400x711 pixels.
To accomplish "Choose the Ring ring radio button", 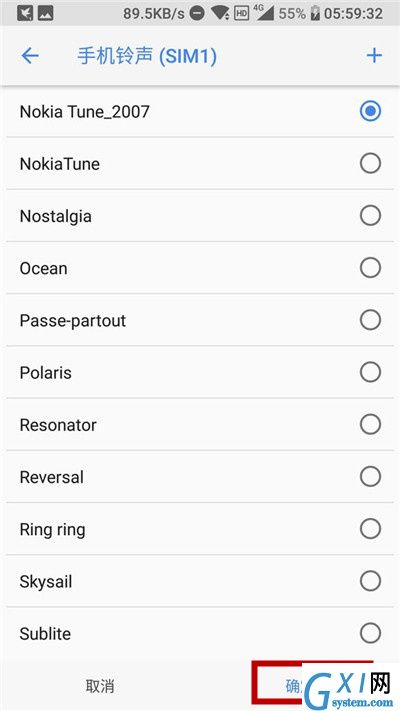I will pyautogui.click(x=370, y=529).
